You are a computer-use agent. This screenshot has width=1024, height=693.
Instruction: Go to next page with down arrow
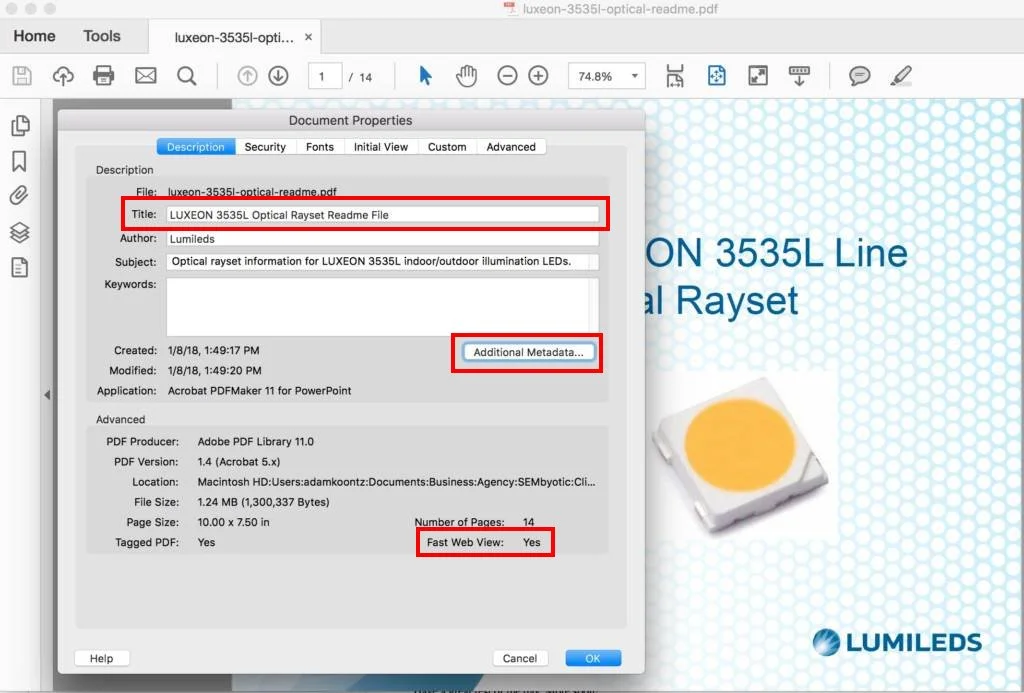pyautogui.click(x=278, y=76)
